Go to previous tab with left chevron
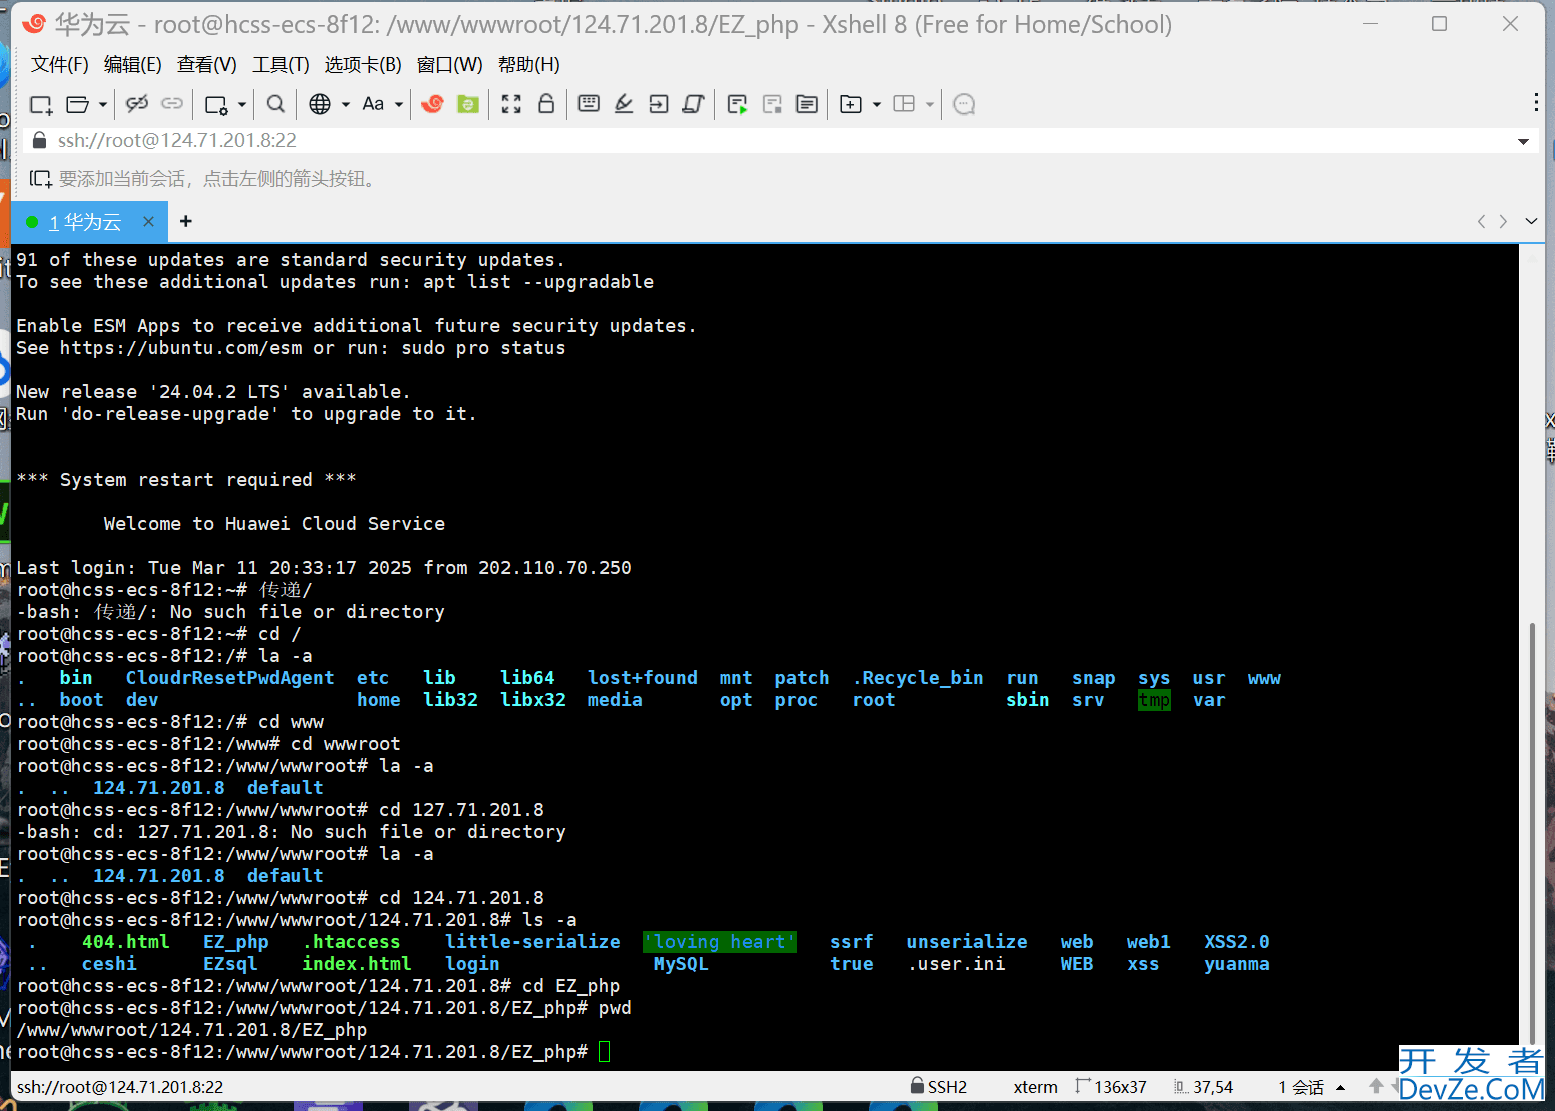This screenshot has width=1555, height=1111. [1481, 221]
